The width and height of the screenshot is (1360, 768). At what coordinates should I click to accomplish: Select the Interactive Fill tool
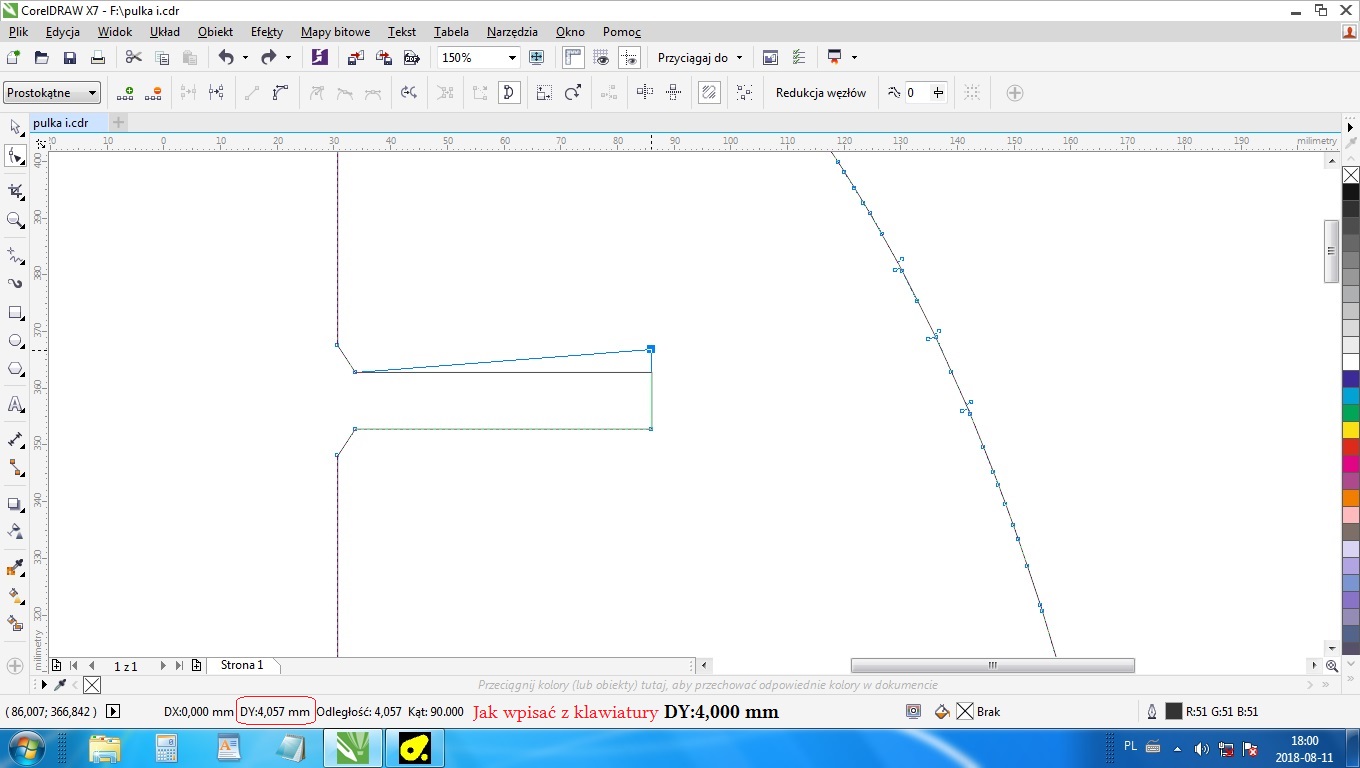click(15, 595)
